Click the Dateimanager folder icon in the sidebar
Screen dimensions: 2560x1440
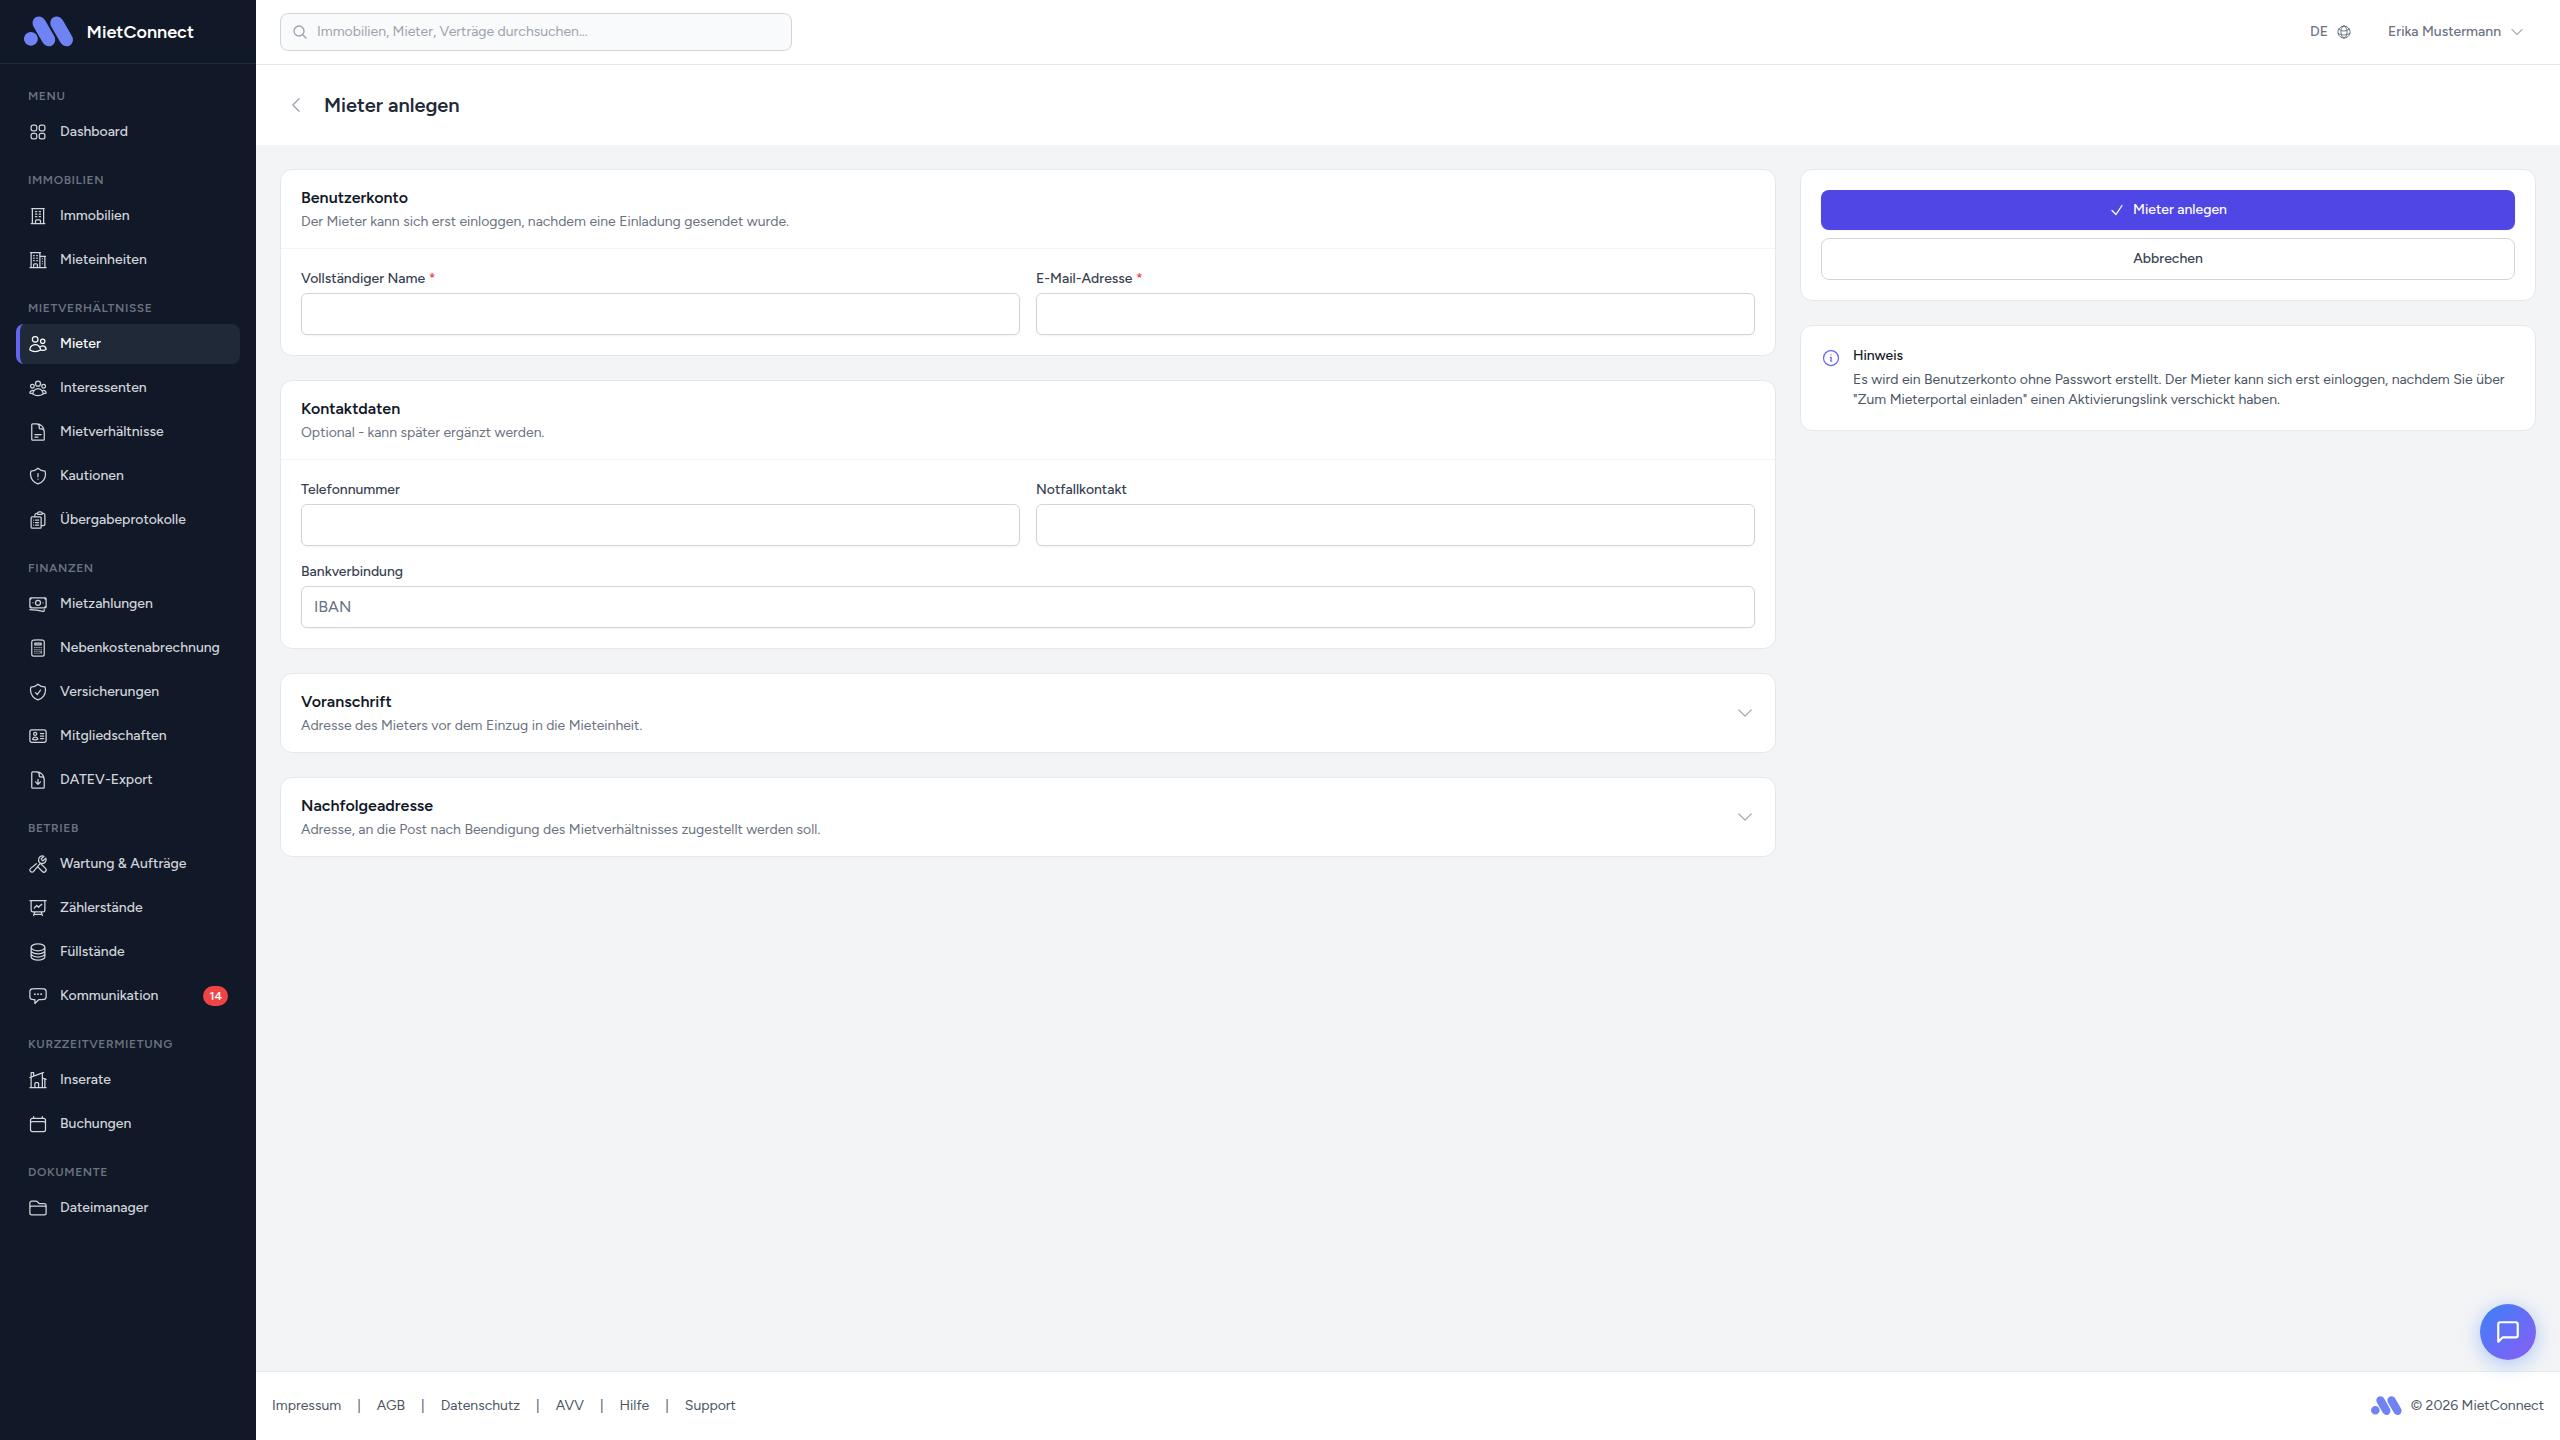pyautogui.click(x=38, y=1208)
